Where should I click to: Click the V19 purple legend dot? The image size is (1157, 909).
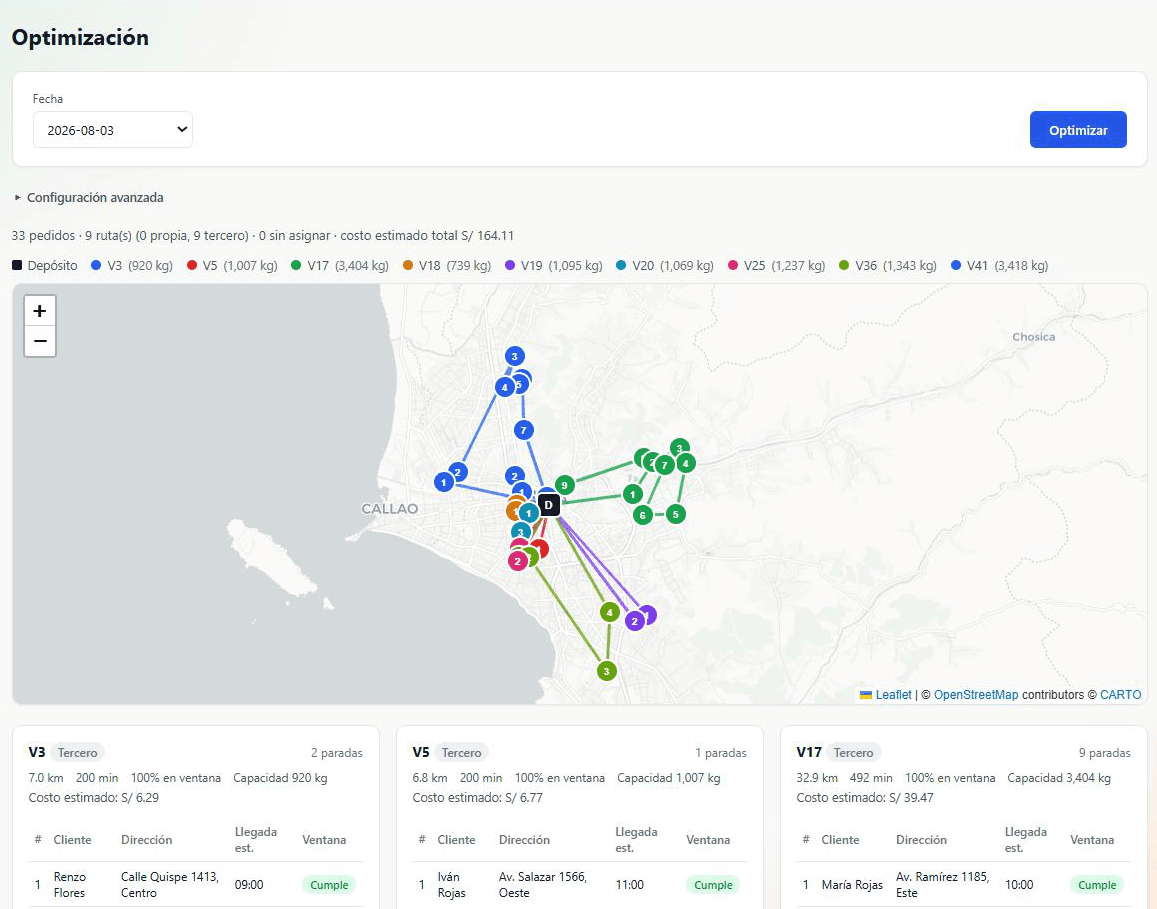510,265
